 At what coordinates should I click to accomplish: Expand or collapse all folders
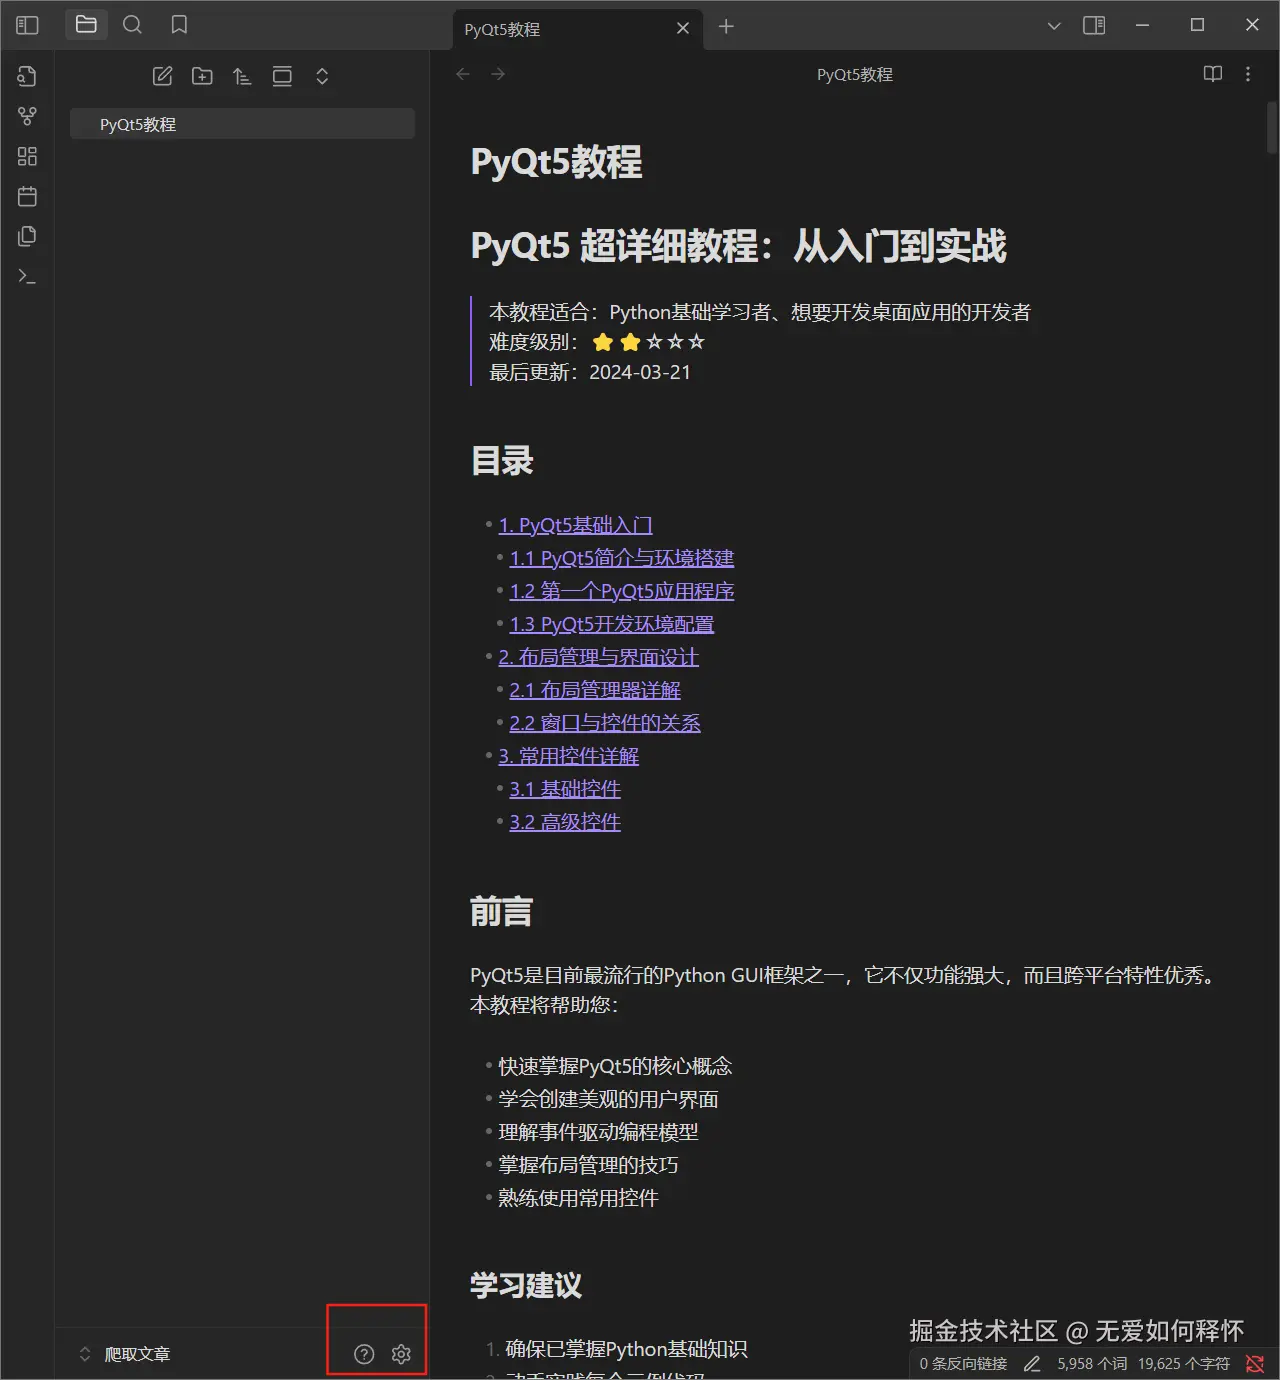322,76
